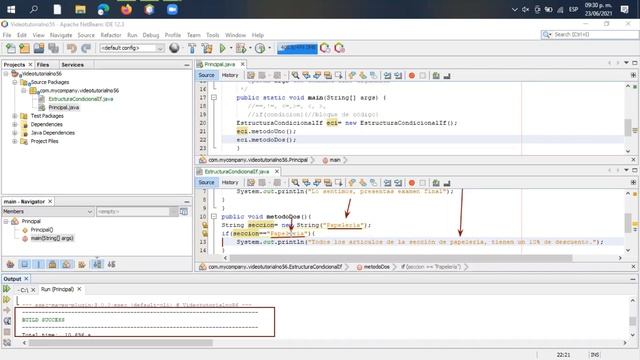Click the Debug Project toolbar icon

(x=241, y=48)
